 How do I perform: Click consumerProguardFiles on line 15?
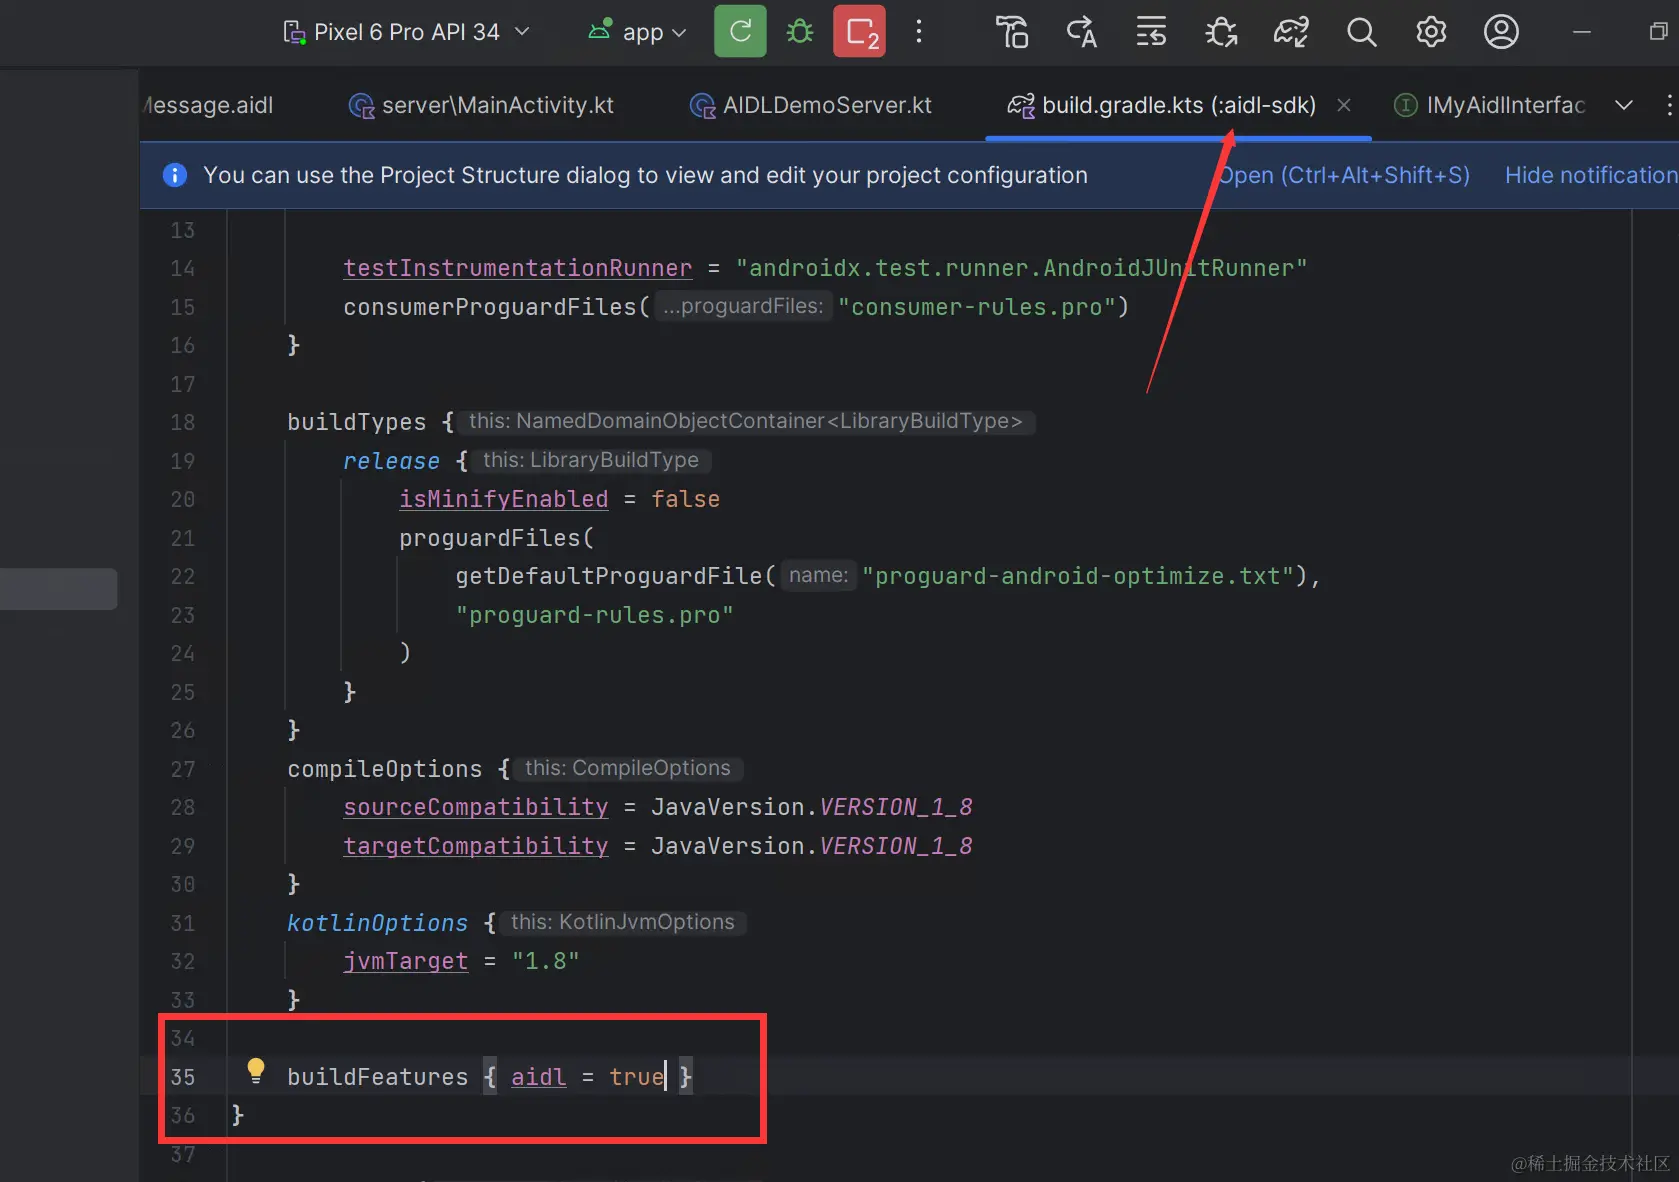point(490,307)
